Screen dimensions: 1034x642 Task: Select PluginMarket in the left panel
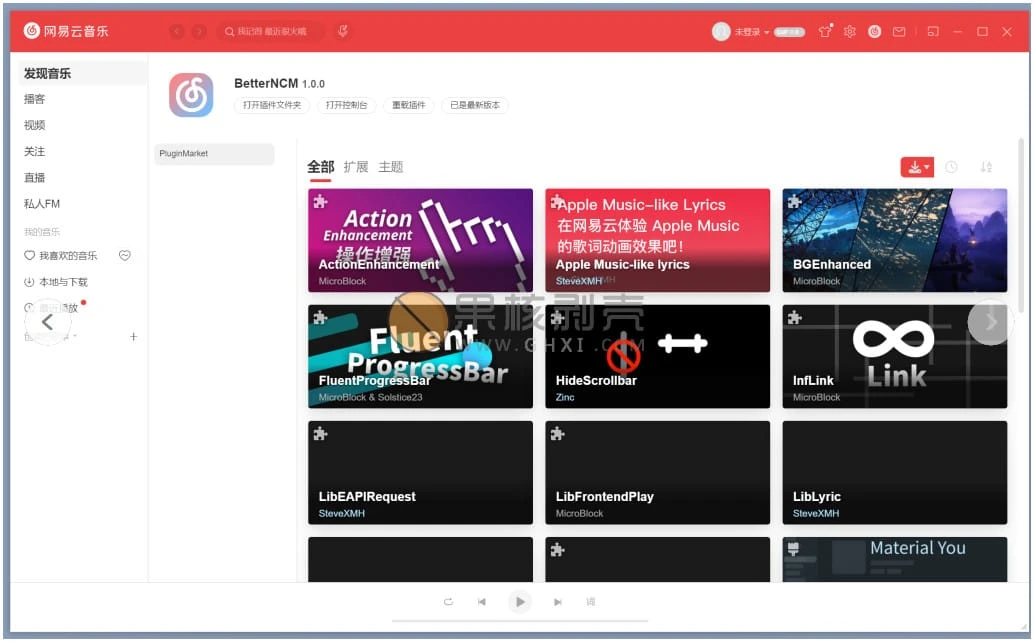(x=213, y=154)
